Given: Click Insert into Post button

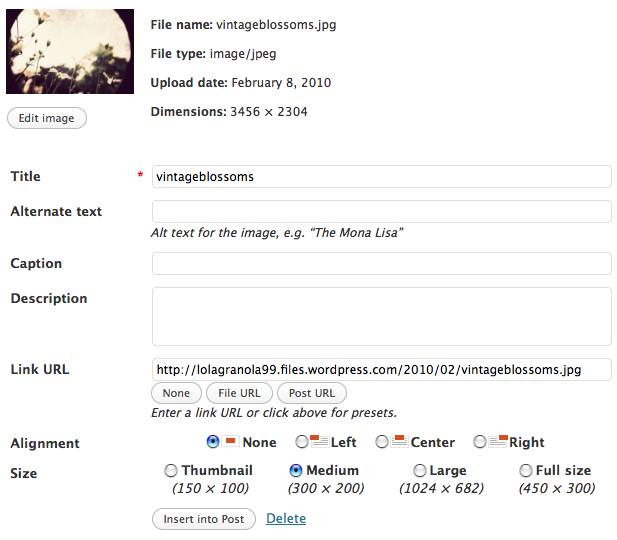Looking at the screenshot, I should [x=204, y=519].
